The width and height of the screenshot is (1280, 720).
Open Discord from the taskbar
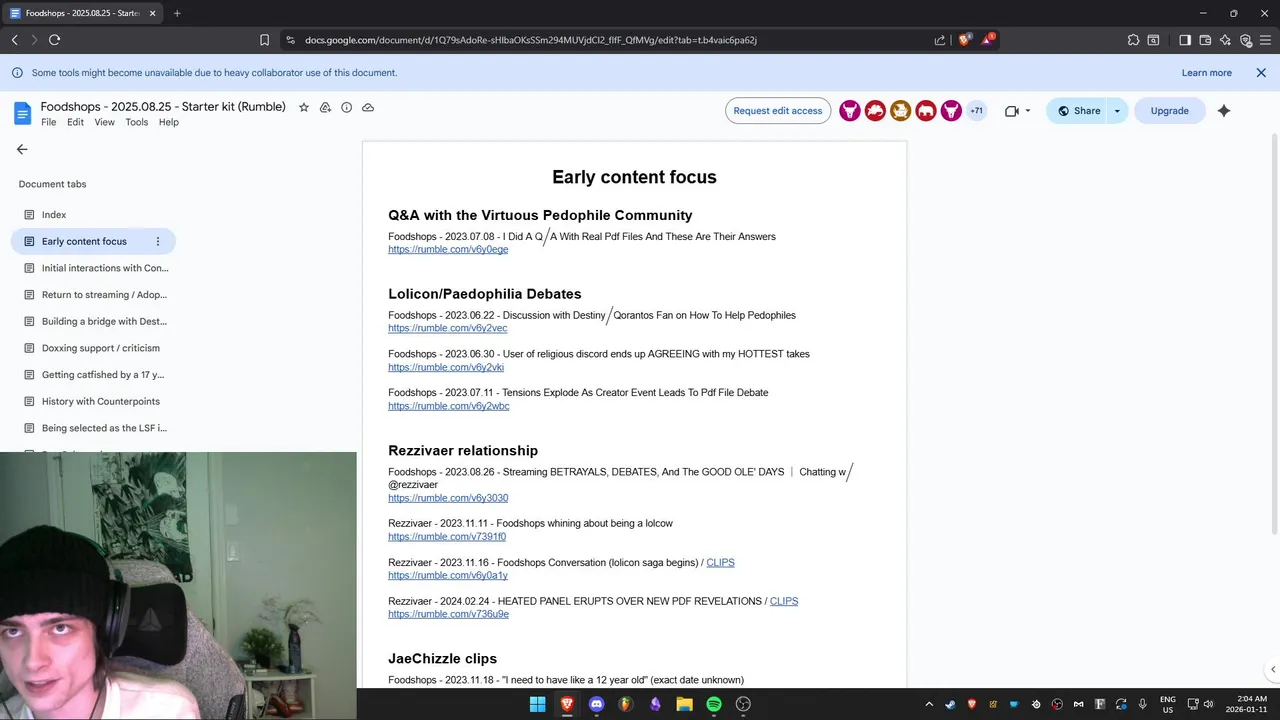click(597, 704)
